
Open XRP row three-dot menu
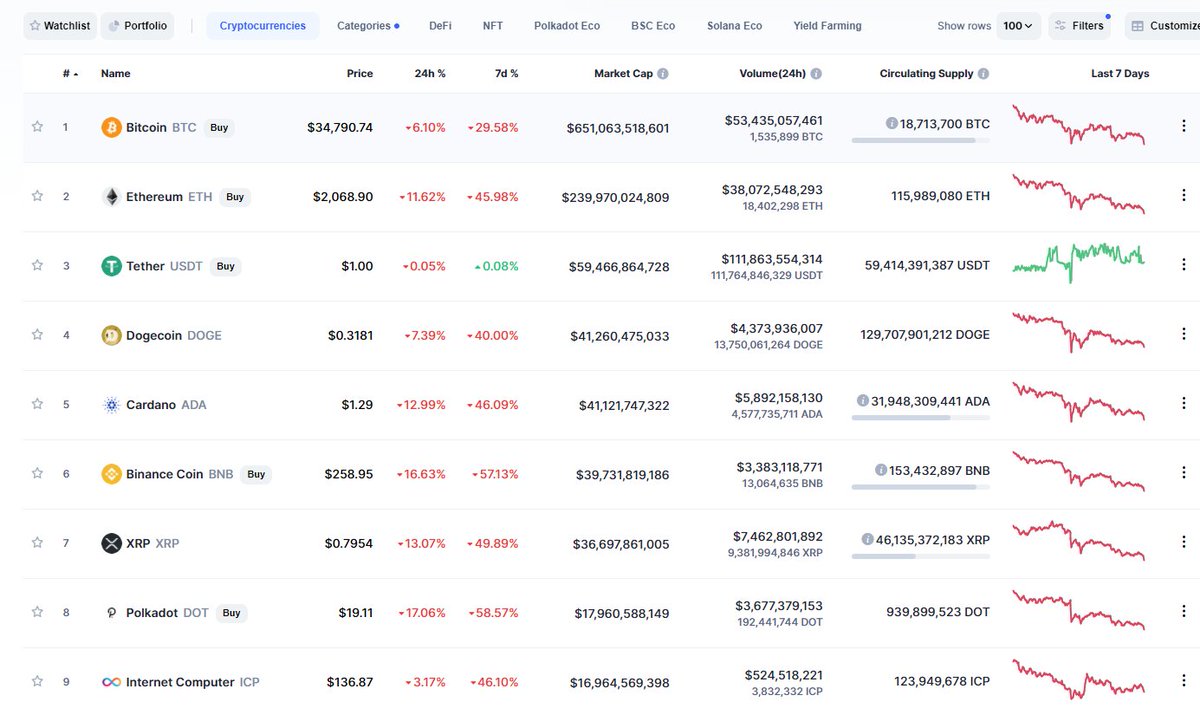(x=1184, y=543)
